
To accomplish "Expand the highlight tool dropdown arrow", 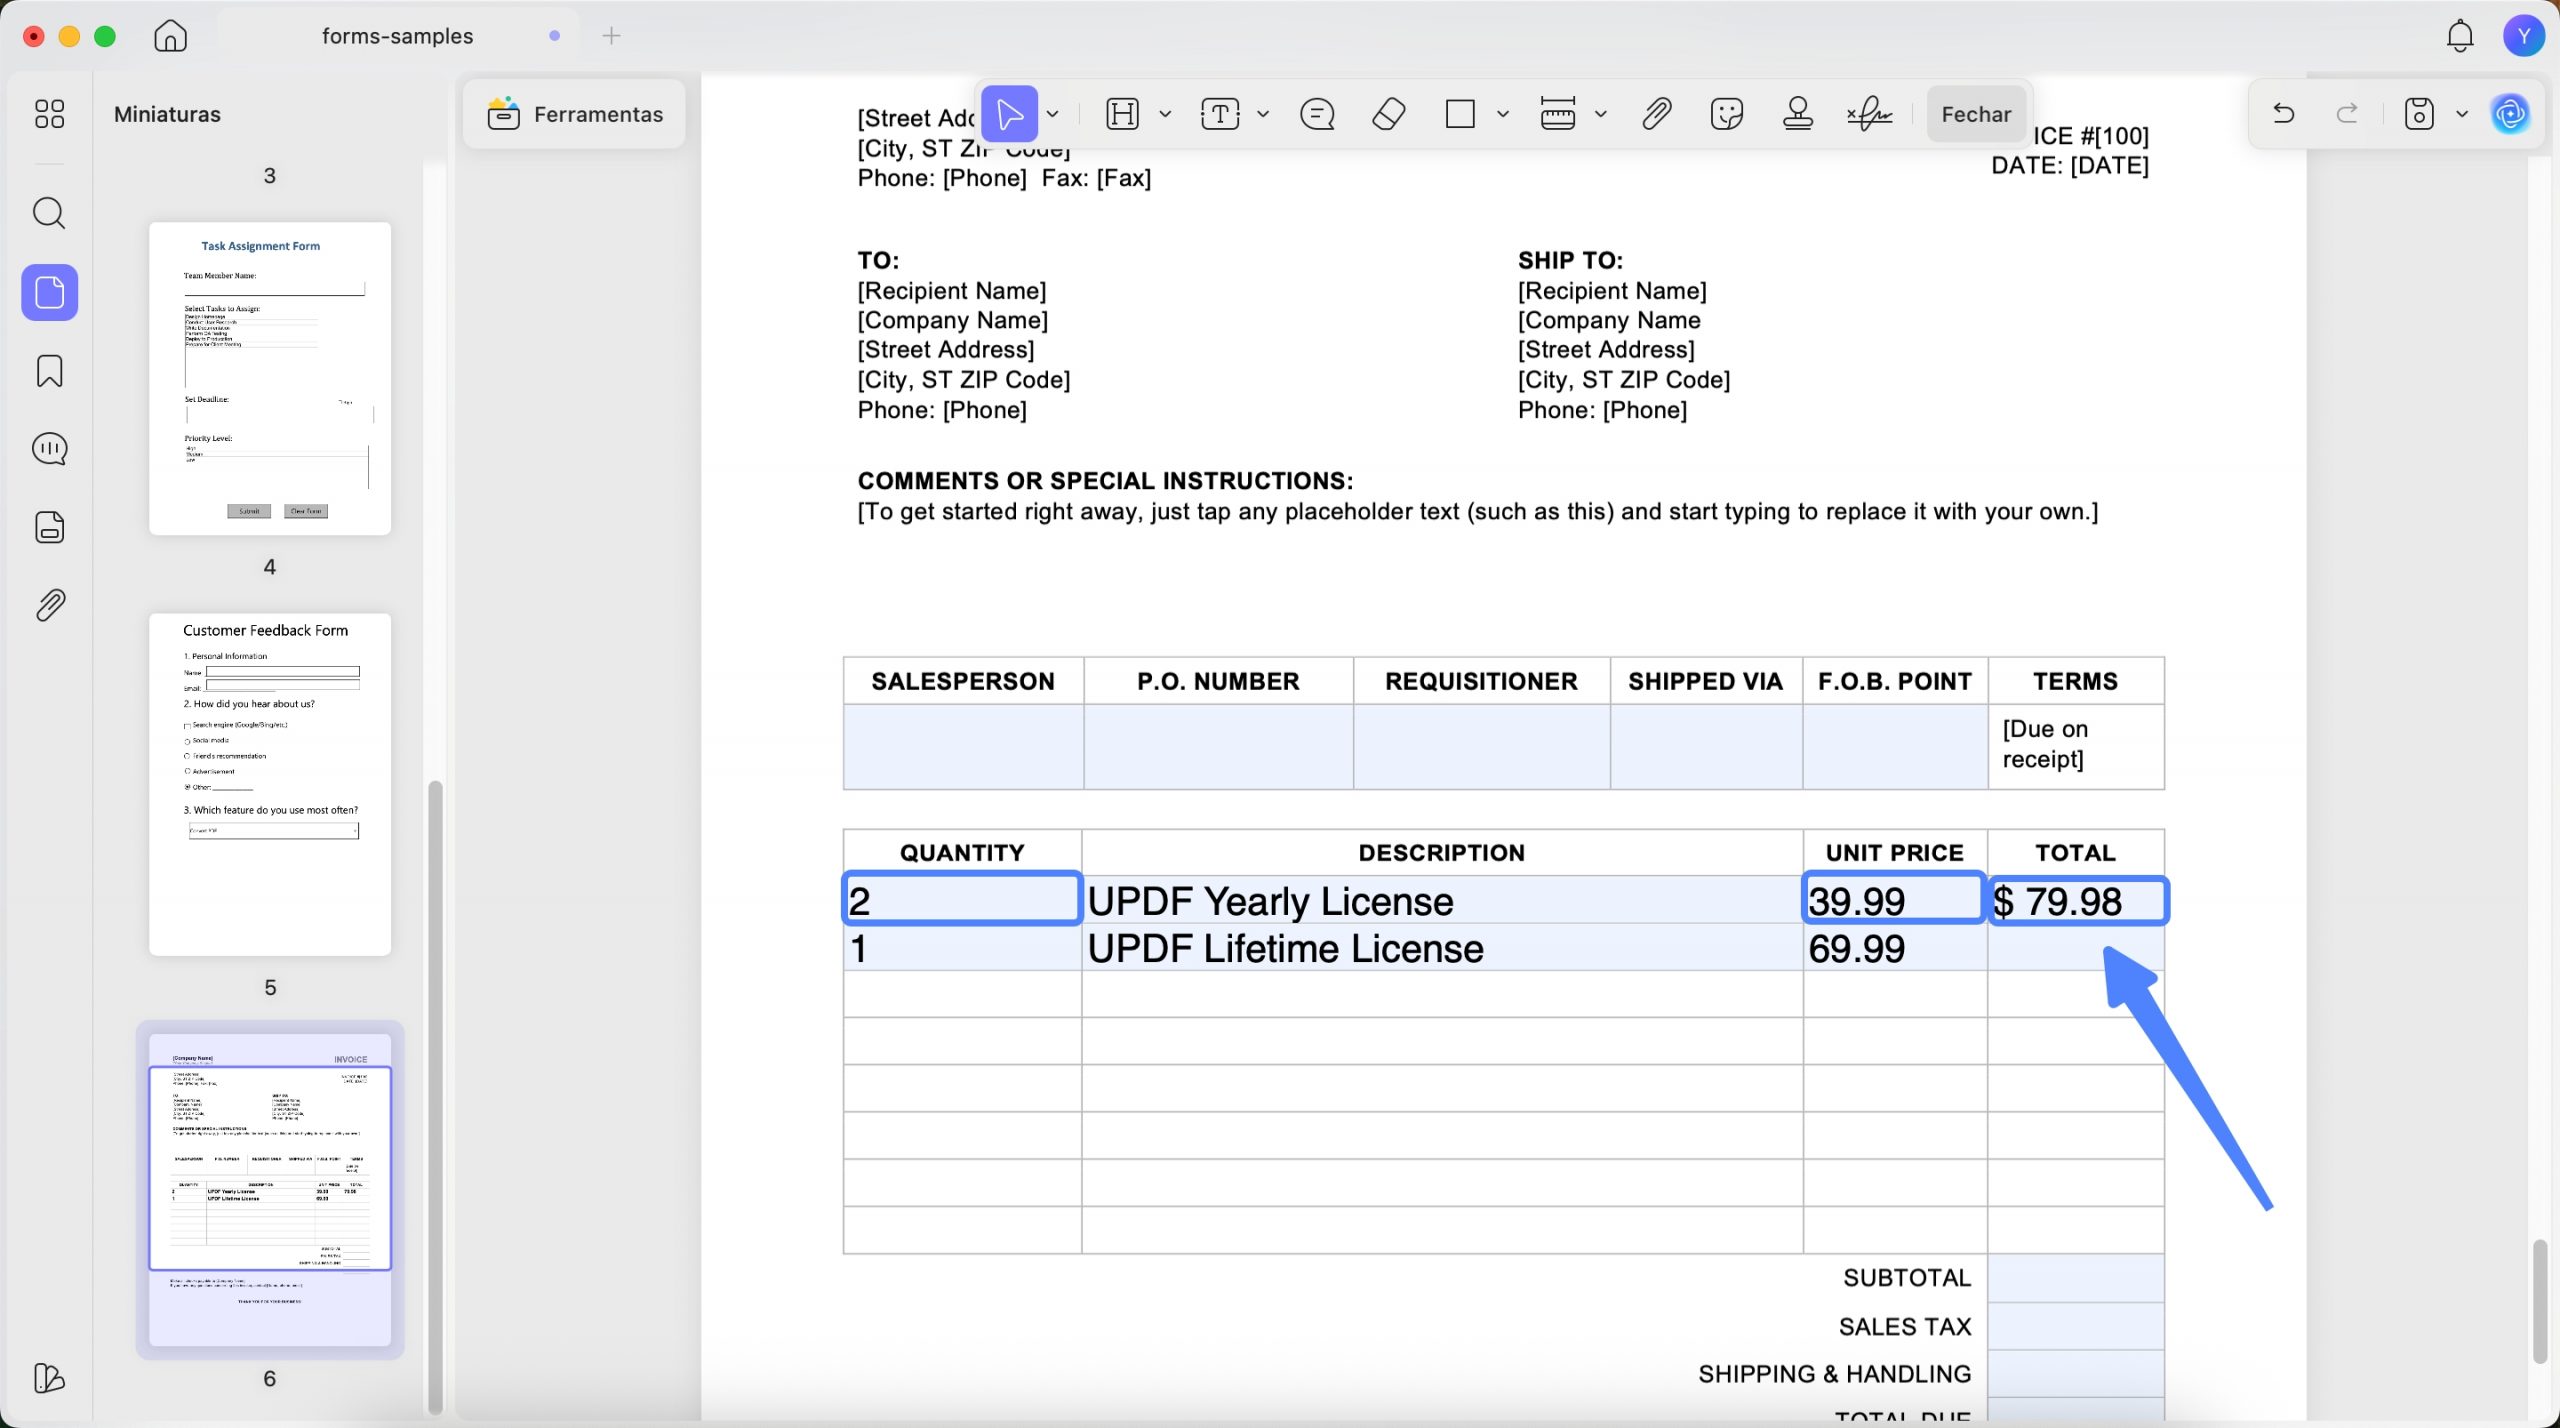I will [x=1165, y=114].
